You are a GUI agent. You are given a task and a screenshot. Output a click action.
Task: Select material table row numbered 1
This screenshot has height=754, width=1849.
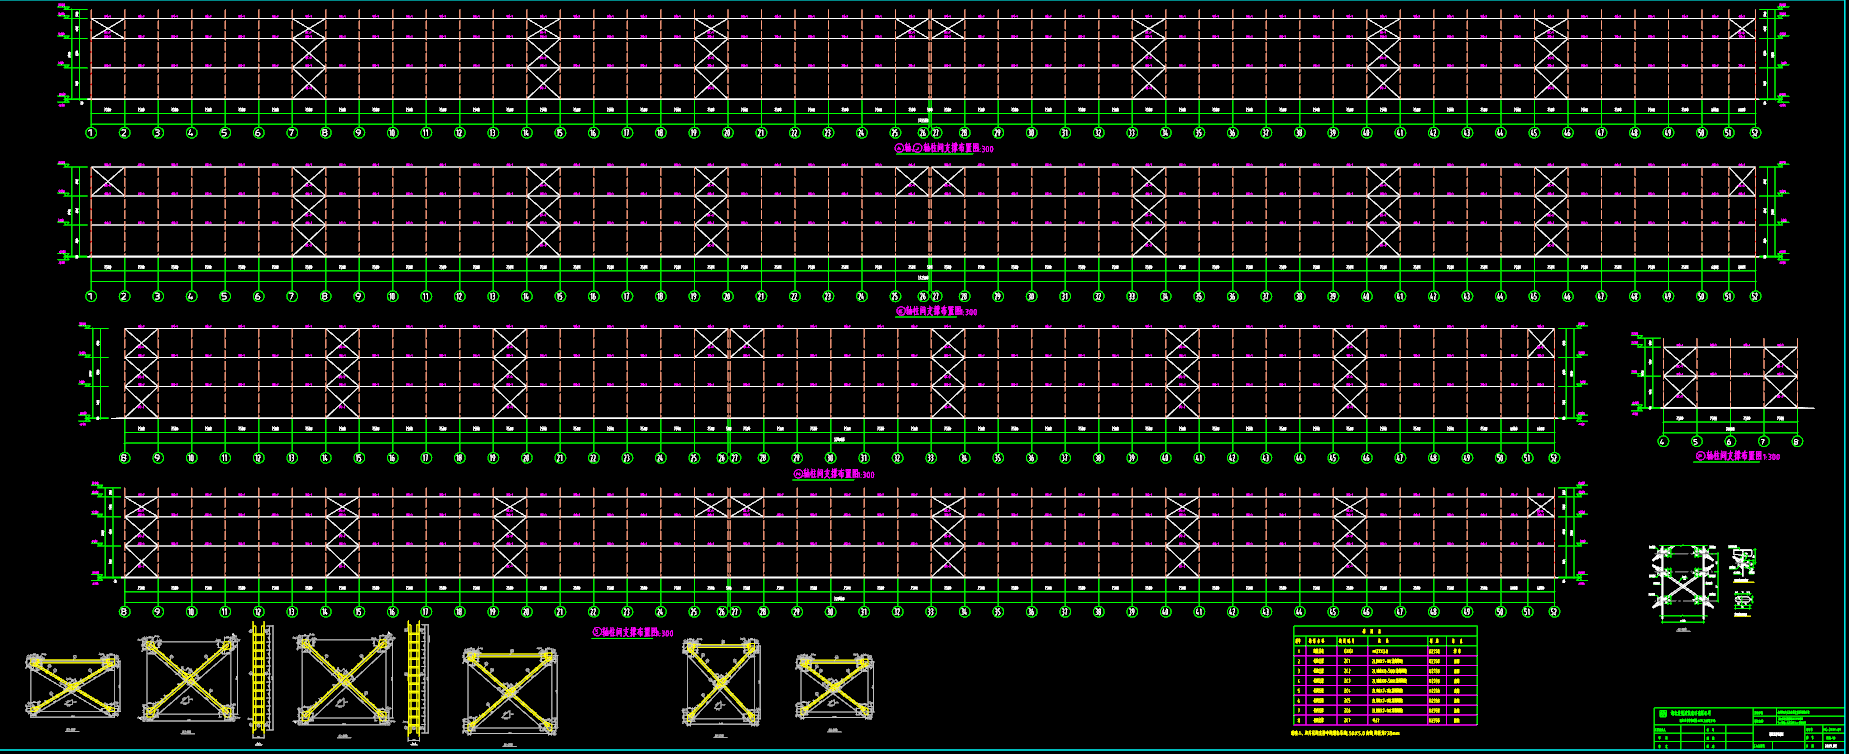(x=1385, y=651)
